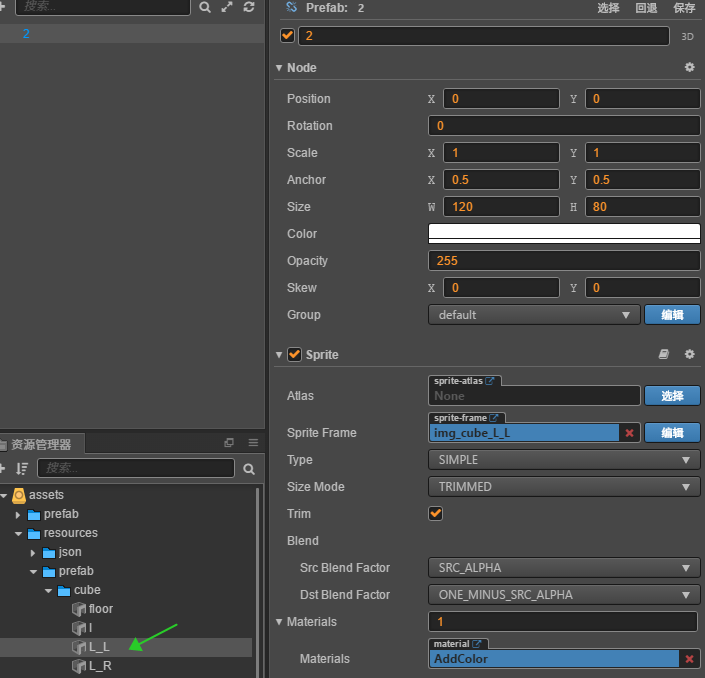Click 保存 to save the prefab
This screenshot has height=678, width=705.
(684, 8)
